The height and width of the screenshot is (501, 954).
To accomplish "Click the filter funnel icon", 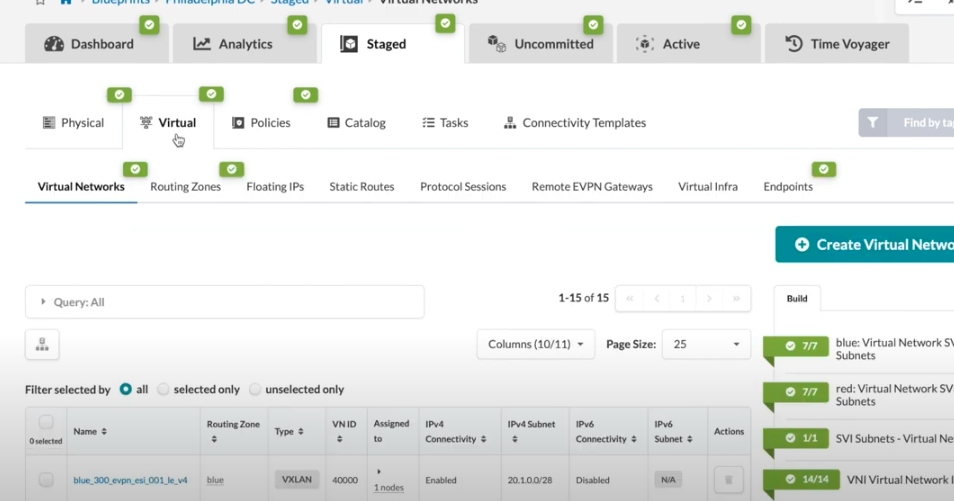I will tap(873, 123).
